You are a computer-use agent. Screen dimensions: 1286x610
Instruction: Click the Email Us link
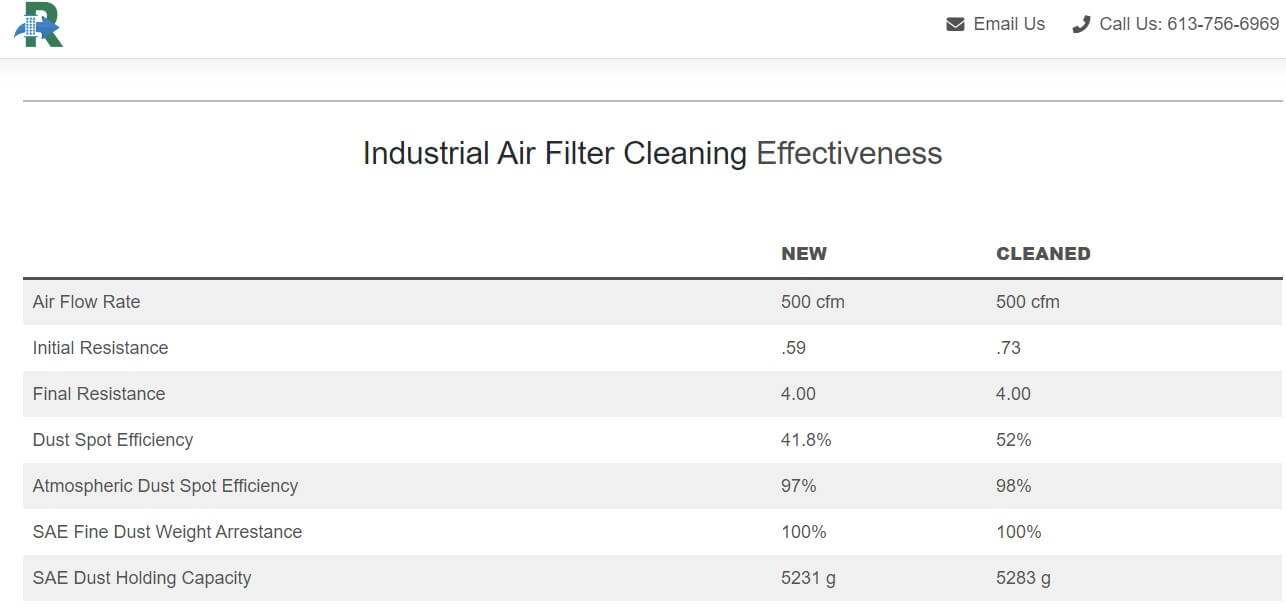pyautogui.click(x=1008, y=23)
